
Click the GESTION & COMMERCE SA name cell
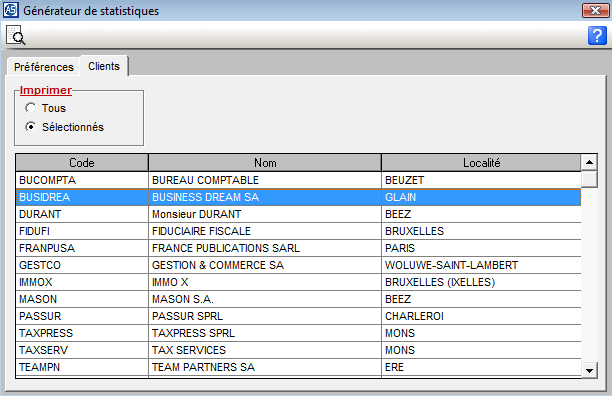pyautogui.click(x=265, y=265)
